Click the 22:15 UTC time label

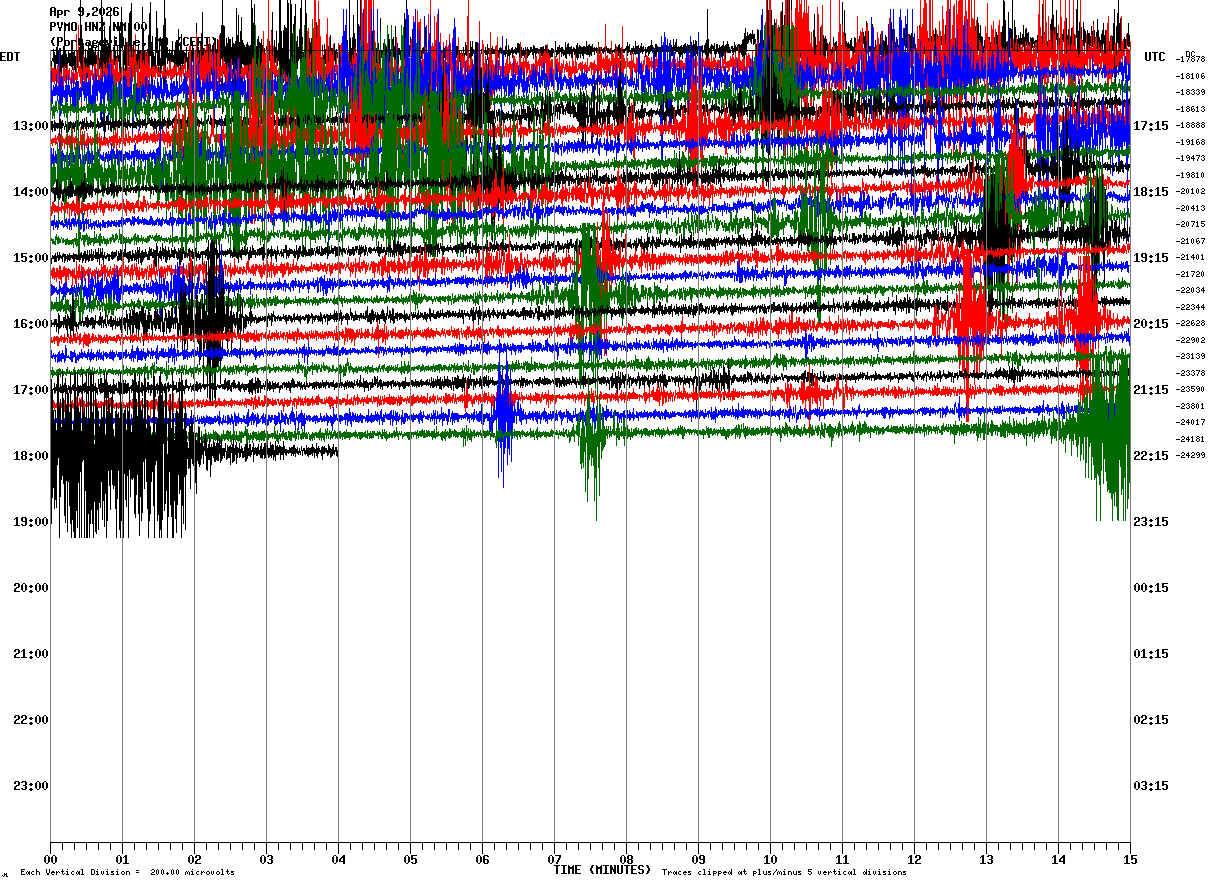[x=1151, y=456]
